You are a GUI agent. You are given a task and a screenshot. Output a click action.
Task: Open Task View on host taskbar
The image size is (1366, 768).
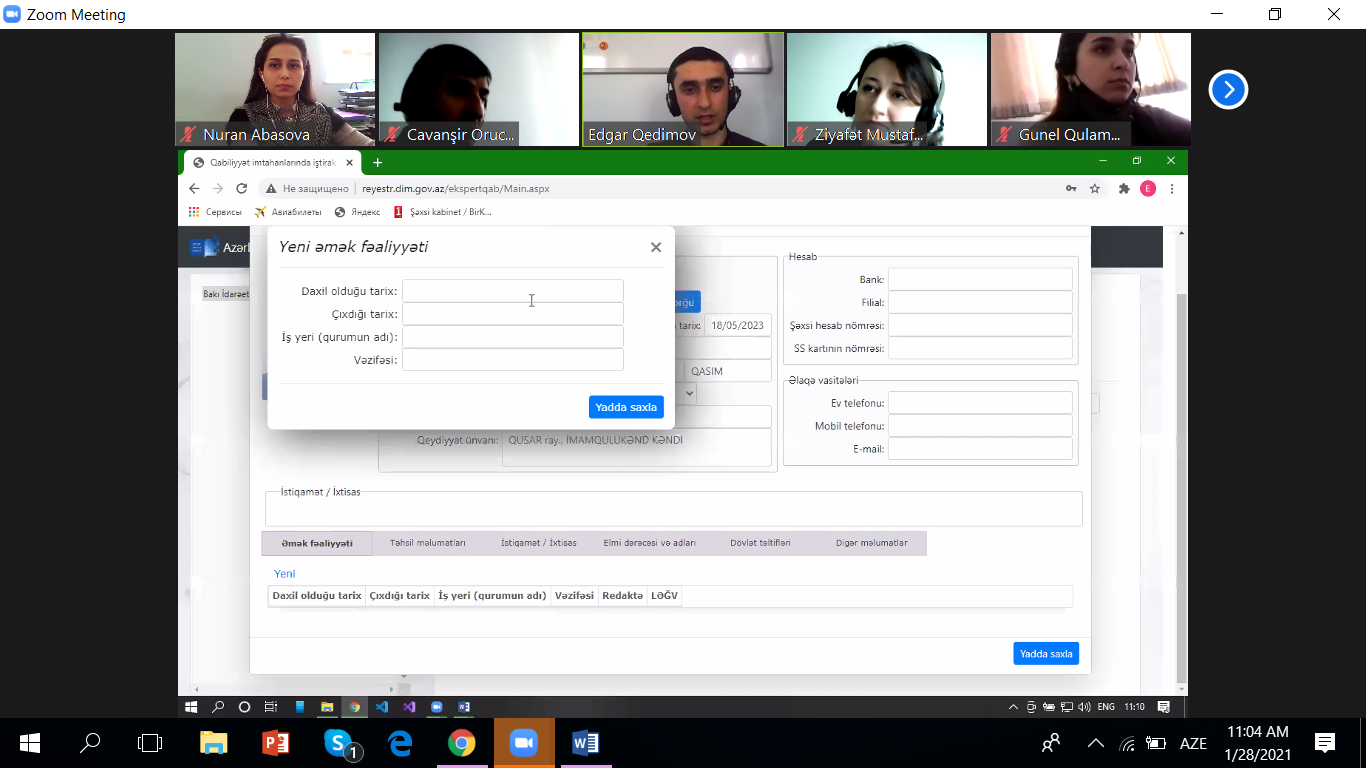(x=150, y=743)
